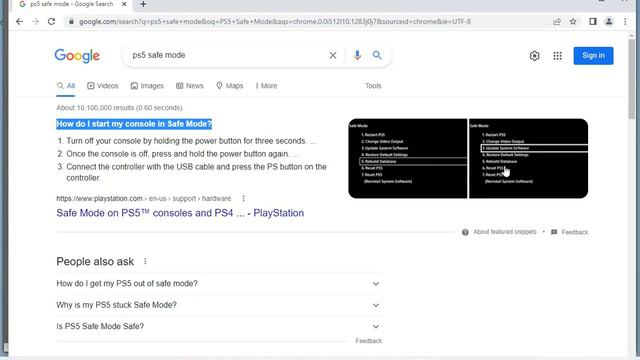Open the browser side panel icon
Image resolution: width=640 pixels, height=360 pixels.
pyautogui.click(x=593, y=22)
